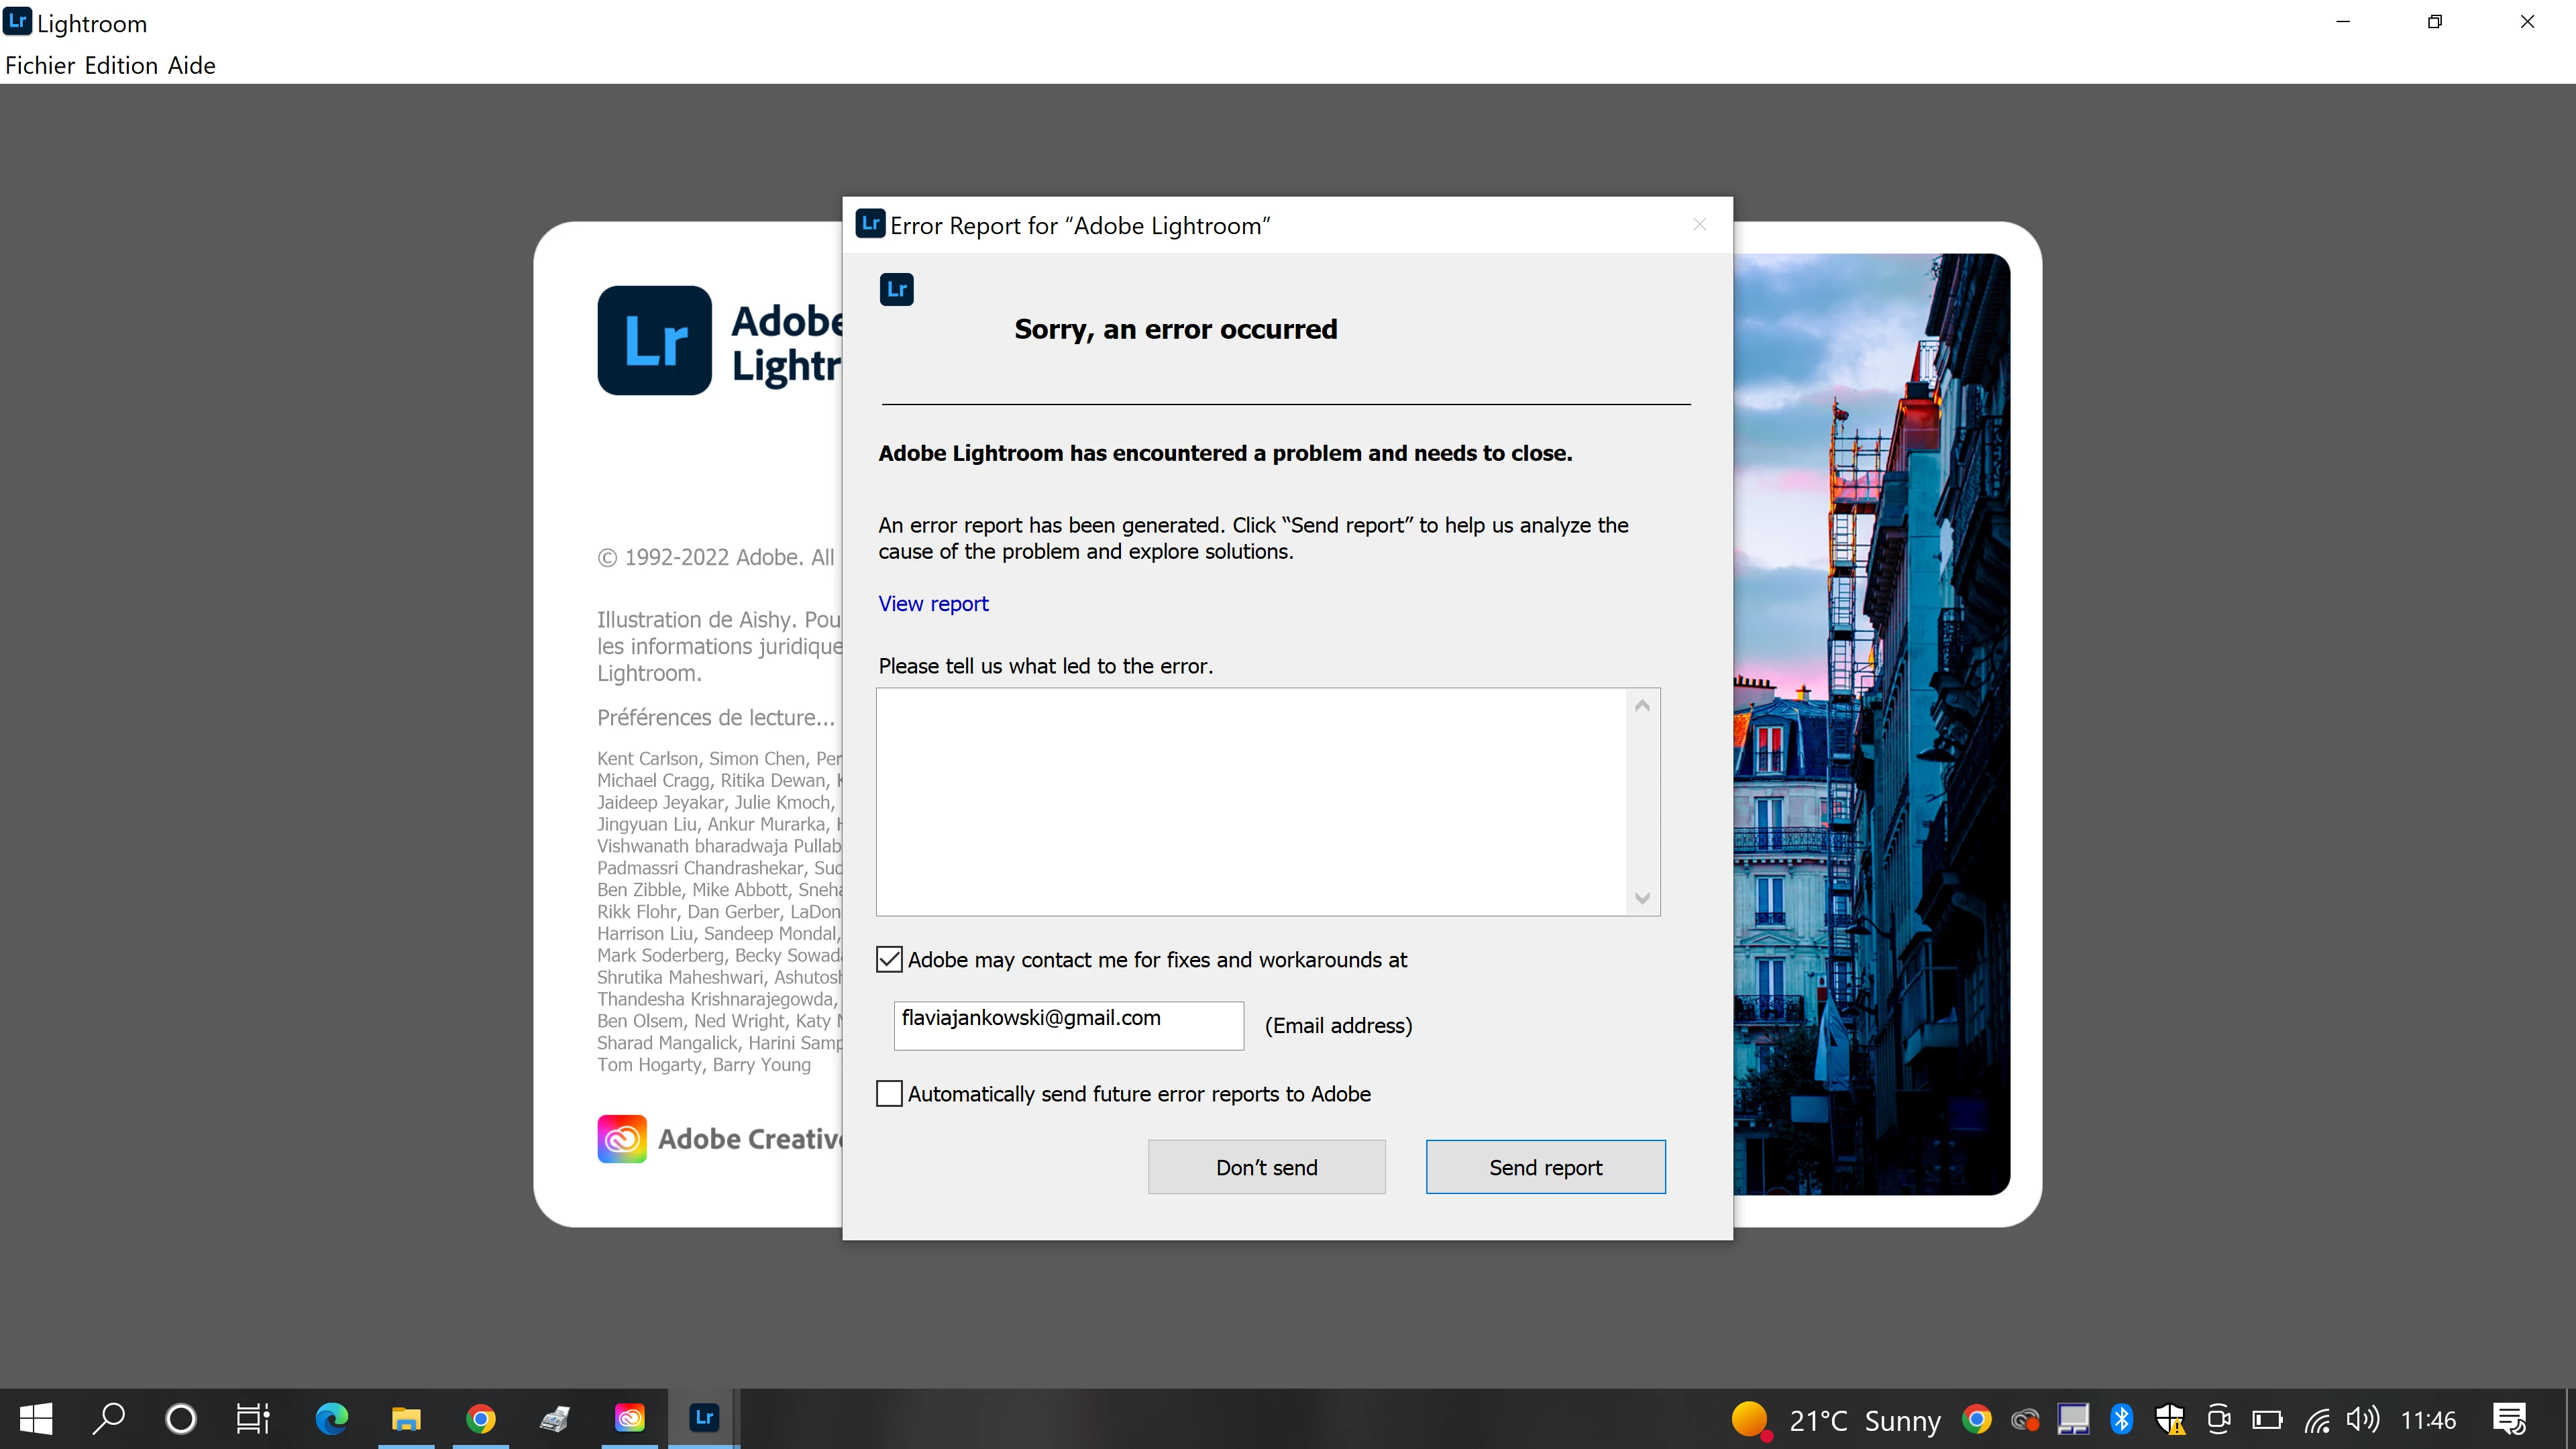
Task: Open the clock showing 11:46
Action: tap(2428, 1420)
